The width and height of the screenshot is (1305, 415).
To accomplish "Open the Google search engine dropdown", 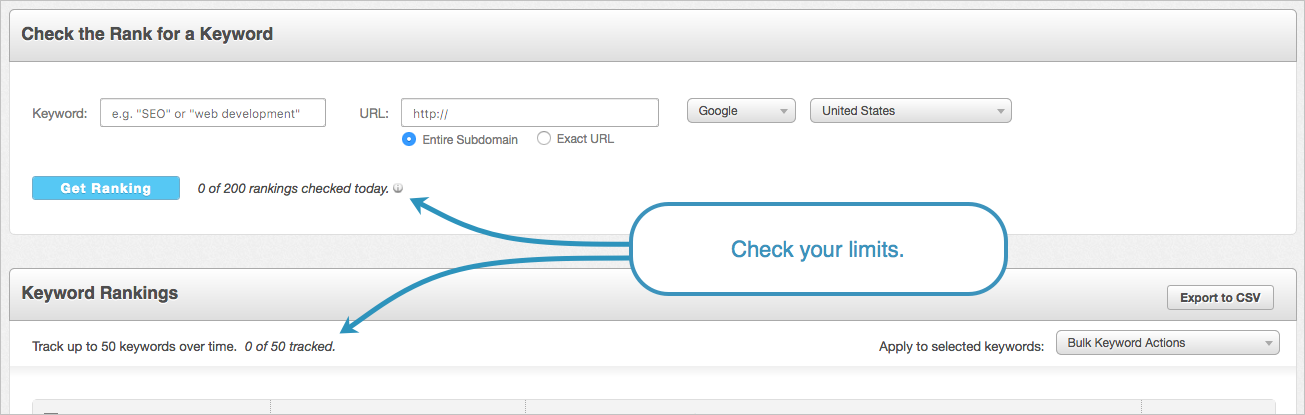I will click(741, 111).
